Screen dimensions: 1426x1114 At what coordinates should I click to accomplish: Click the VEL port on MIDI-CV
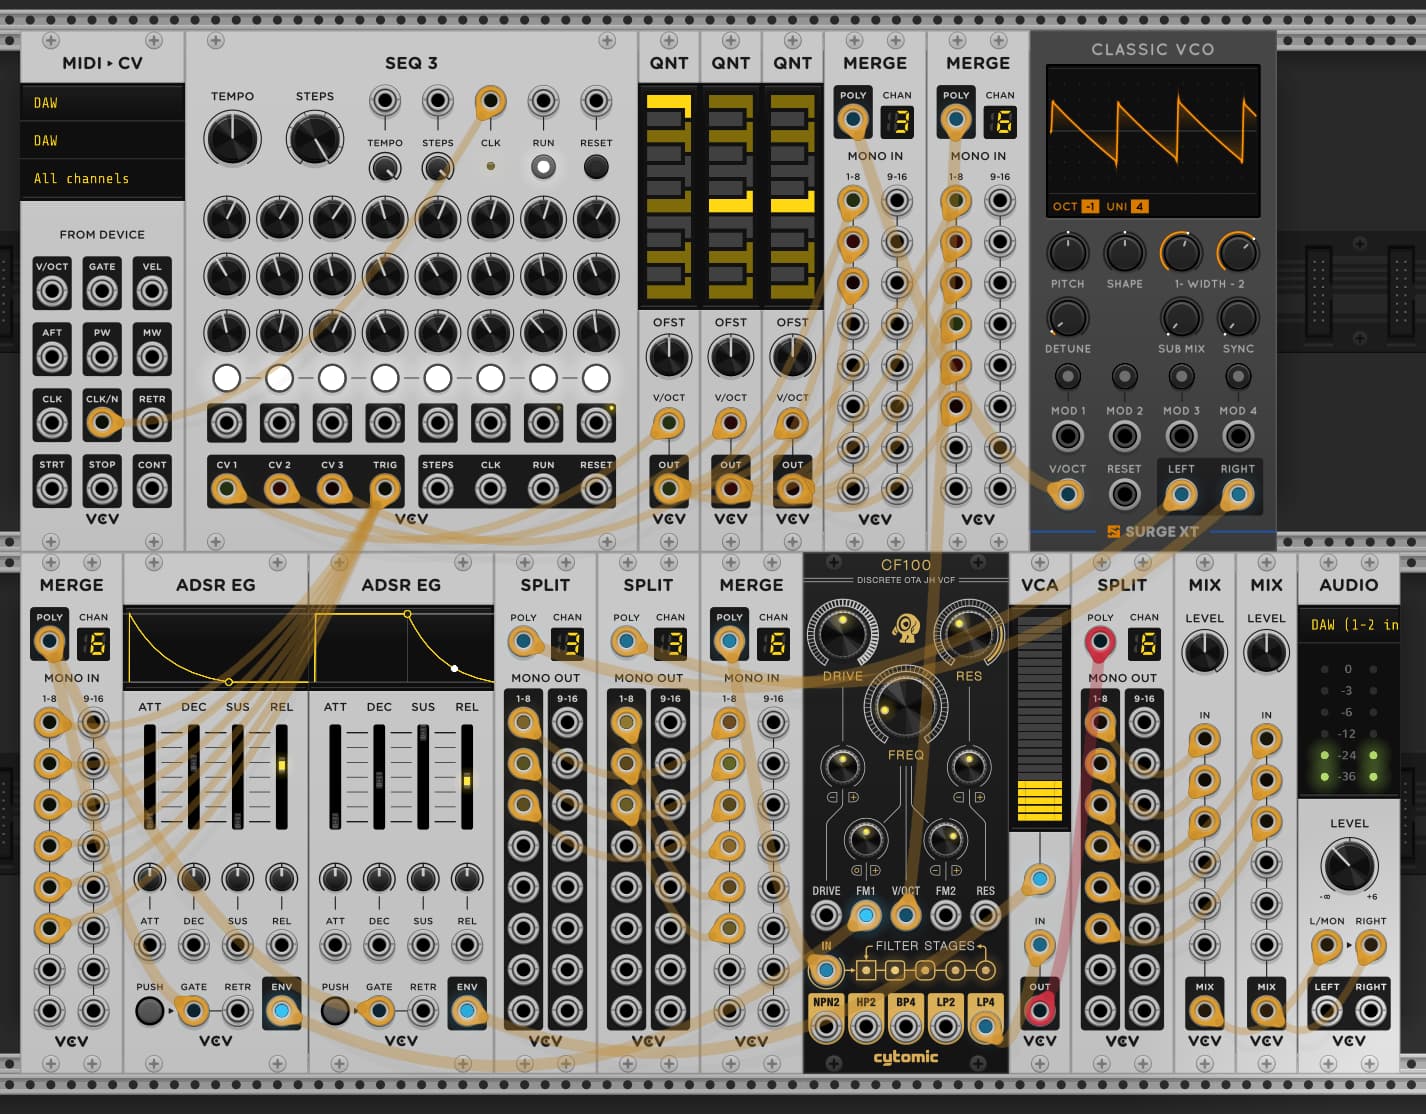[x=152, y=291]
